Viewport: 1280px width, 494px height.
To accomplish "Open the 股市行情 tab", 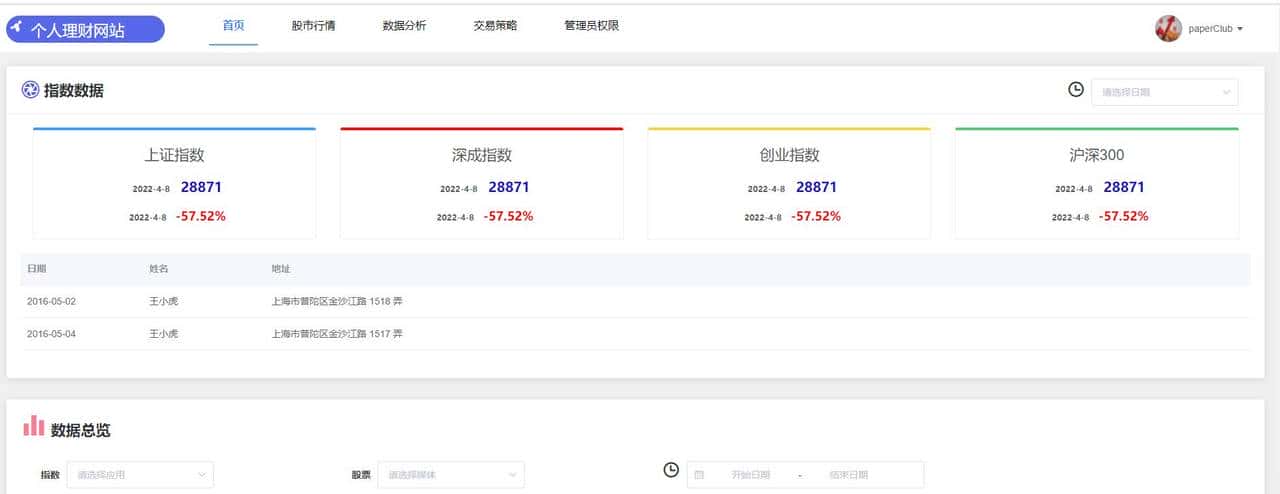I will coord(313,26).
